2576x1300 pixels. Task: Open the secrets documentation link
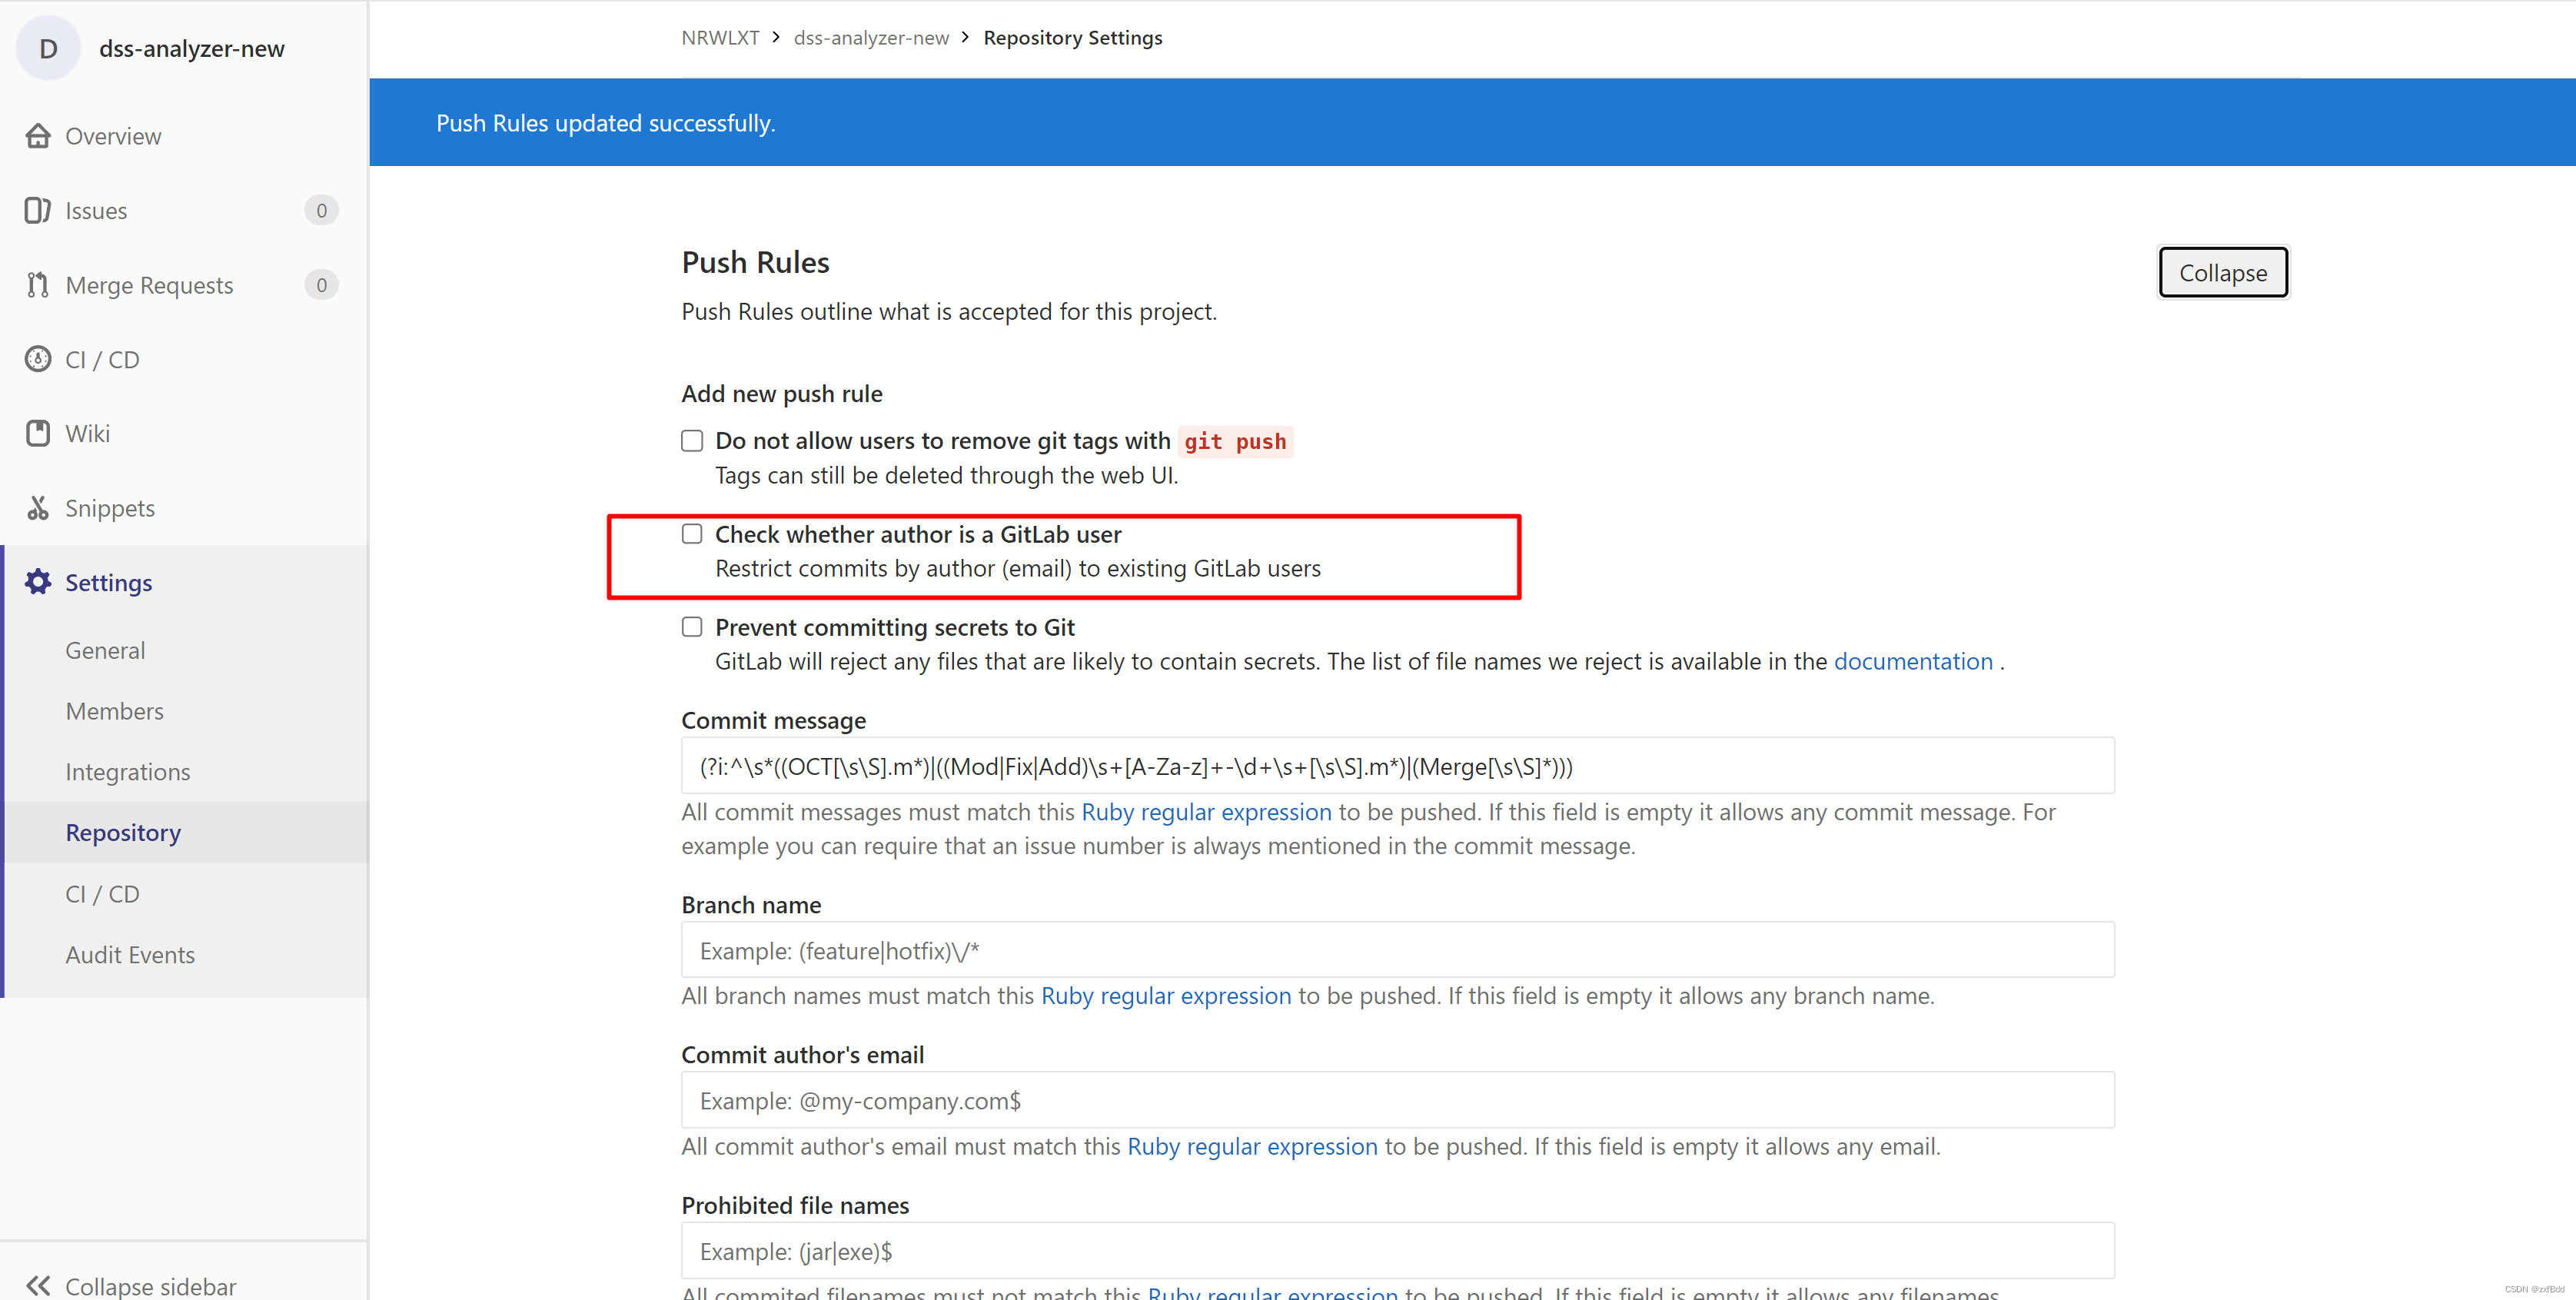coord(1912,661)
